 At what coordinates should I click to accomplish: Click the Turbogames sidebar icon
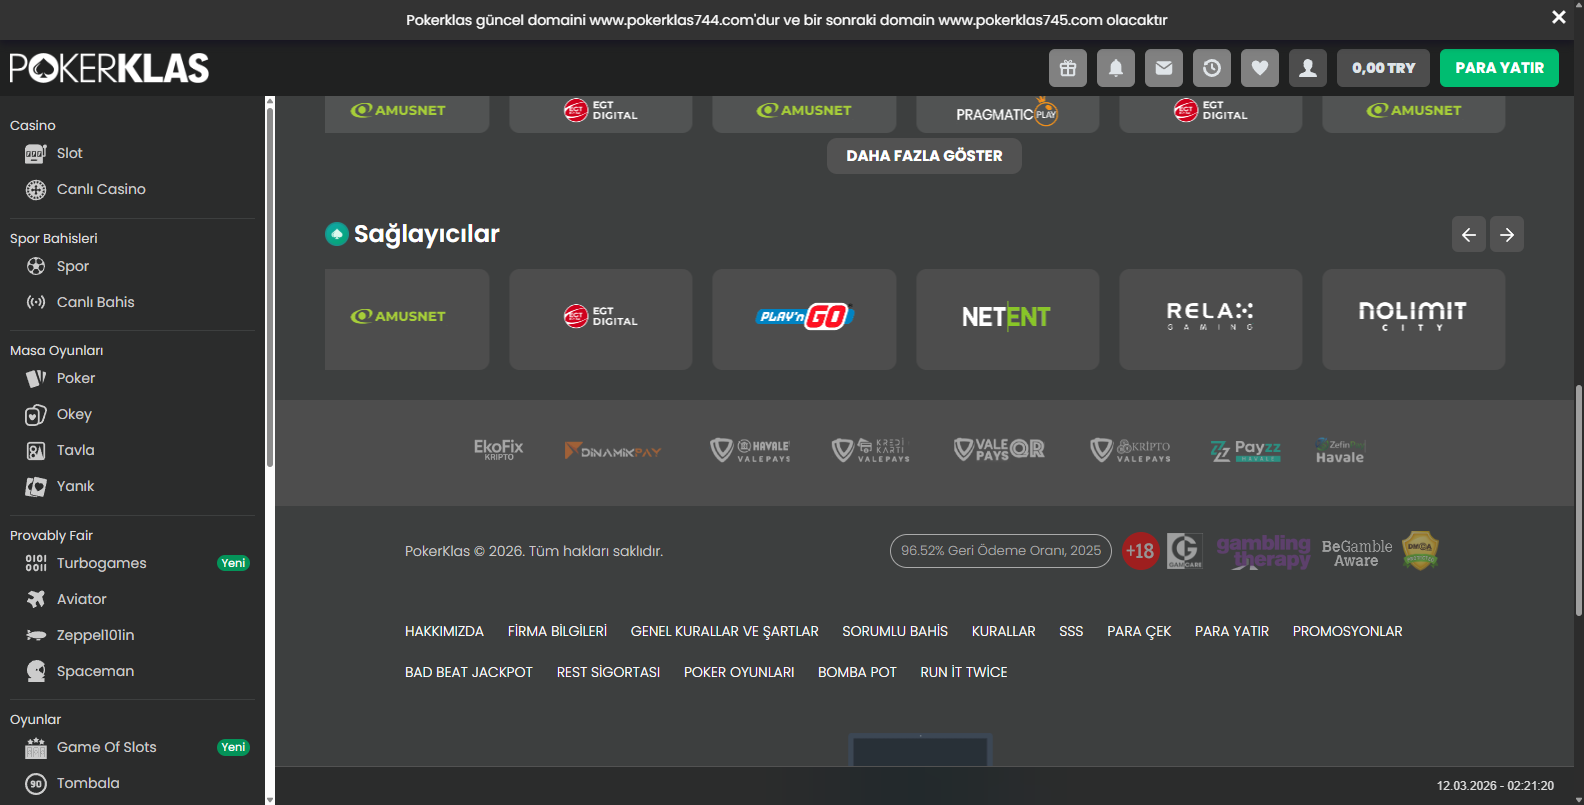coord(36,564)
